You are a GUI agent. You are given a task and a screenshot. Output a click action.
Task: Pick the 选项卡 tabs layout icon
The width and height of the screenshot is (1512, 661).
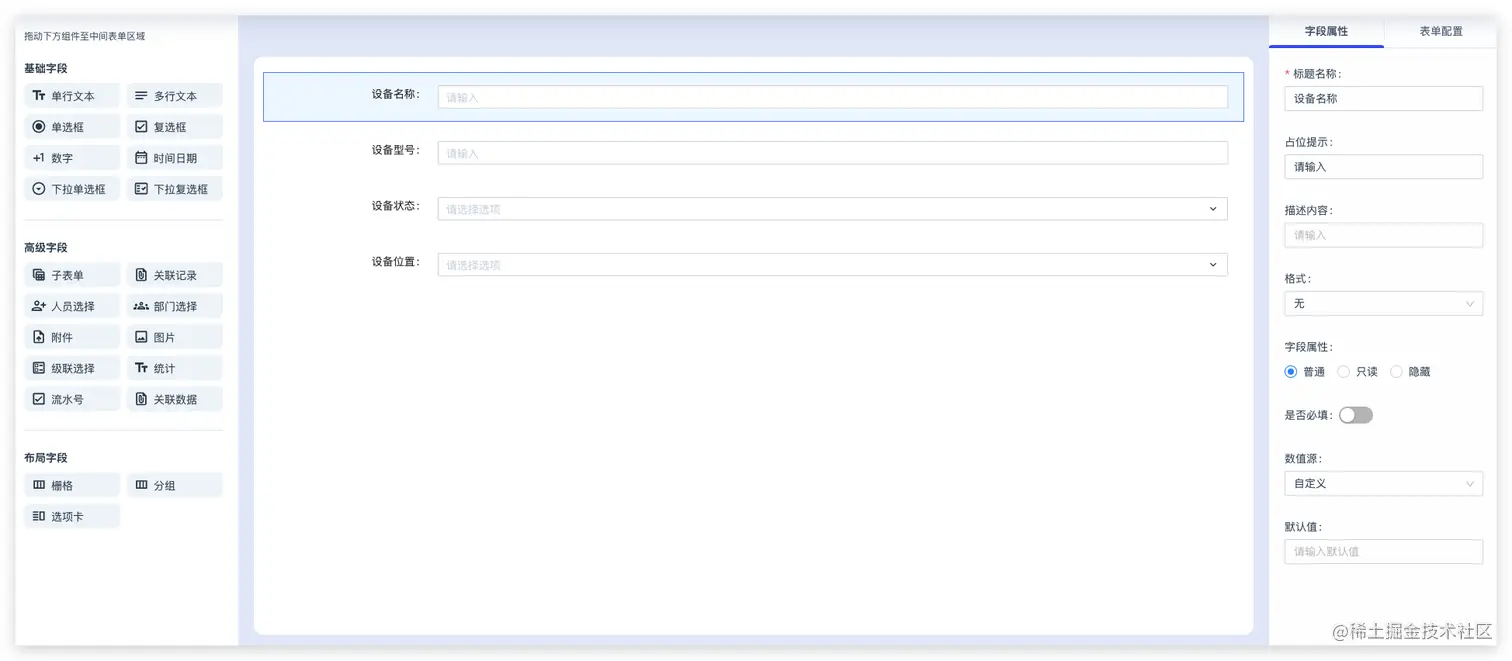[39, 516]
